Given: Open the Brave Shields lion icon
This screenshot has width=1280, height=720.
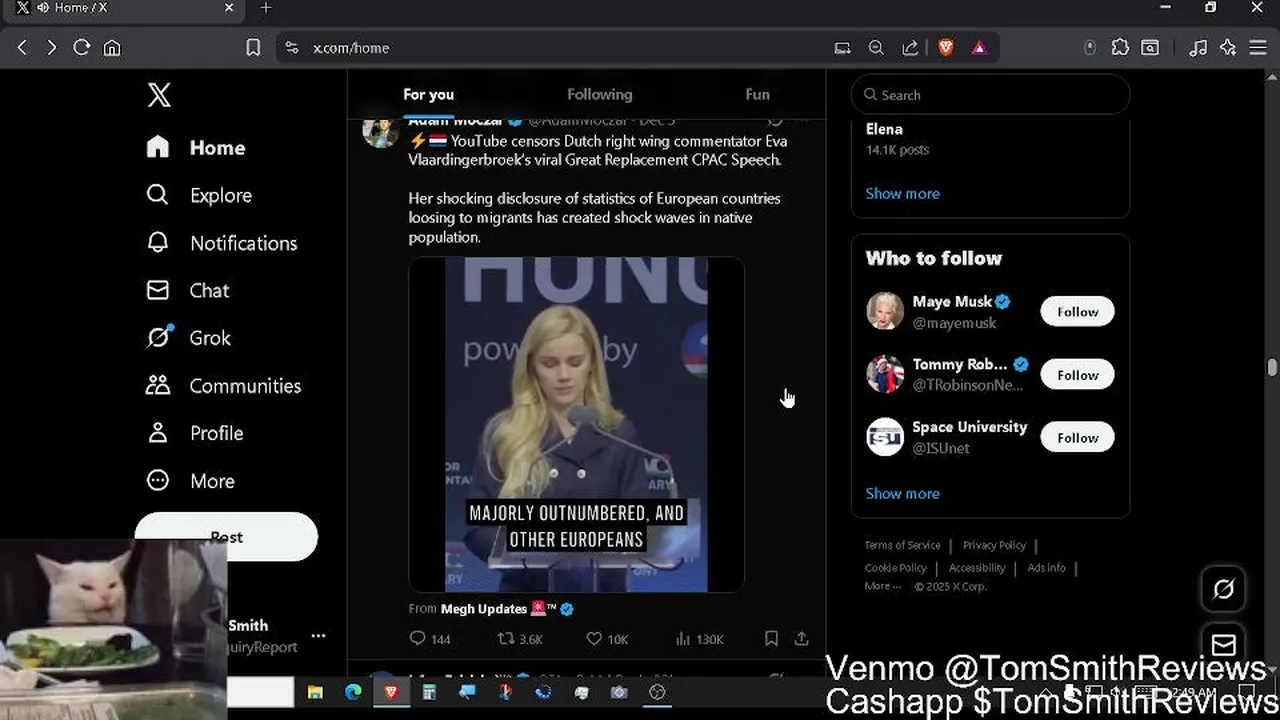Looking at the screenshot, I should (946, 47).
